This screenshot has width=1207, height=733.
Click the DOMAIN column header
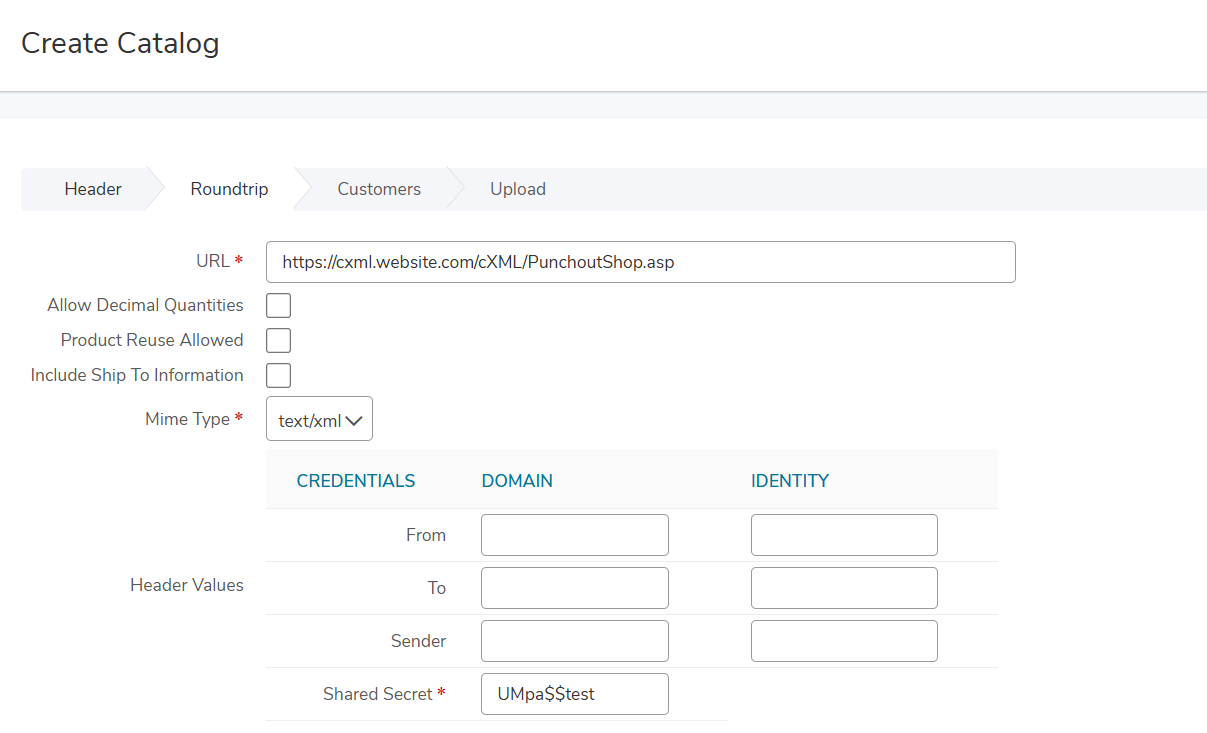[x=517, y=481]
